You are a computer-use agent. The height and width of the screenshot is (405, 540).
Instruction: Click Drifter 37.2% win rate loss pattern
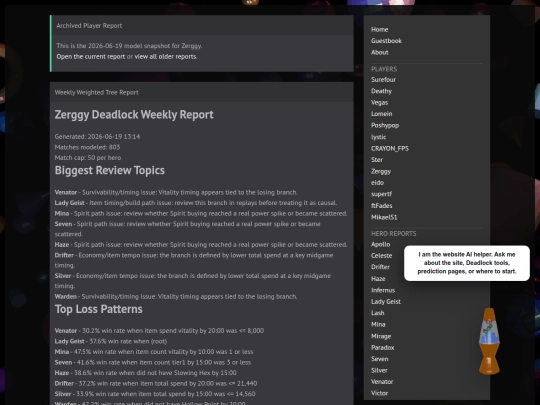156,383
